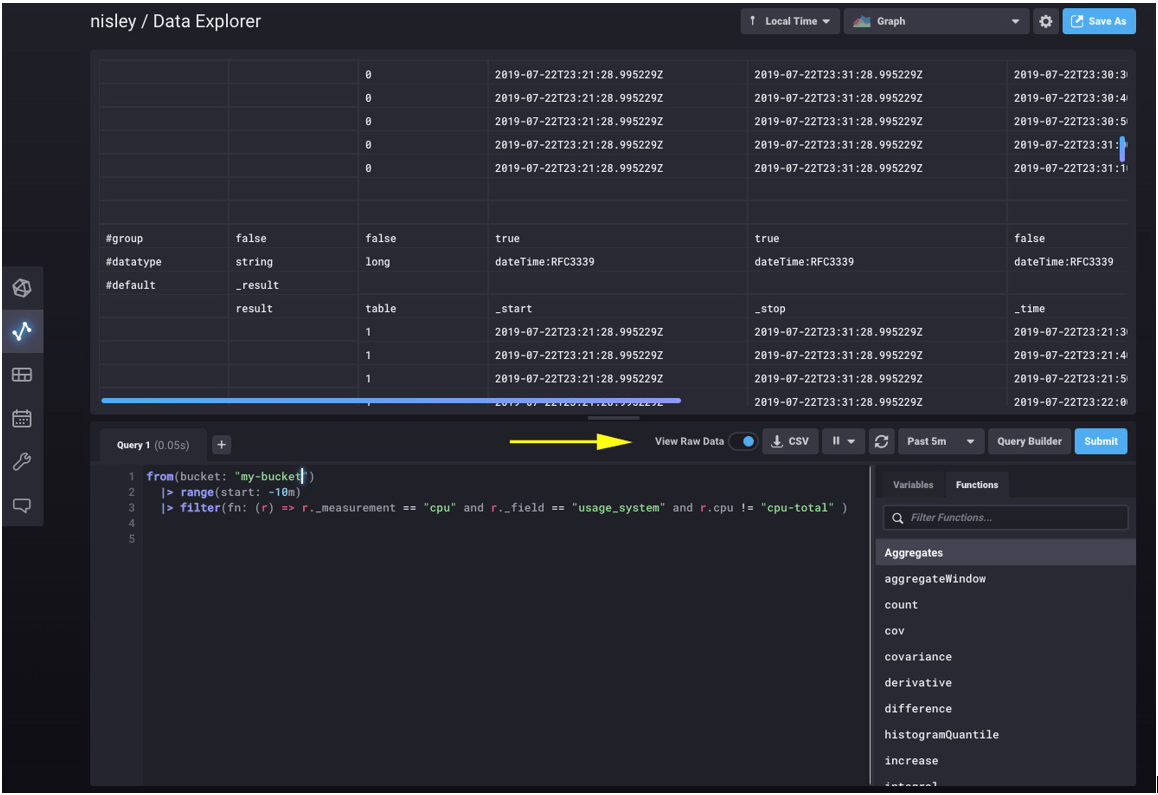Open the admin cube icon in sidebar

click(23, 287)
